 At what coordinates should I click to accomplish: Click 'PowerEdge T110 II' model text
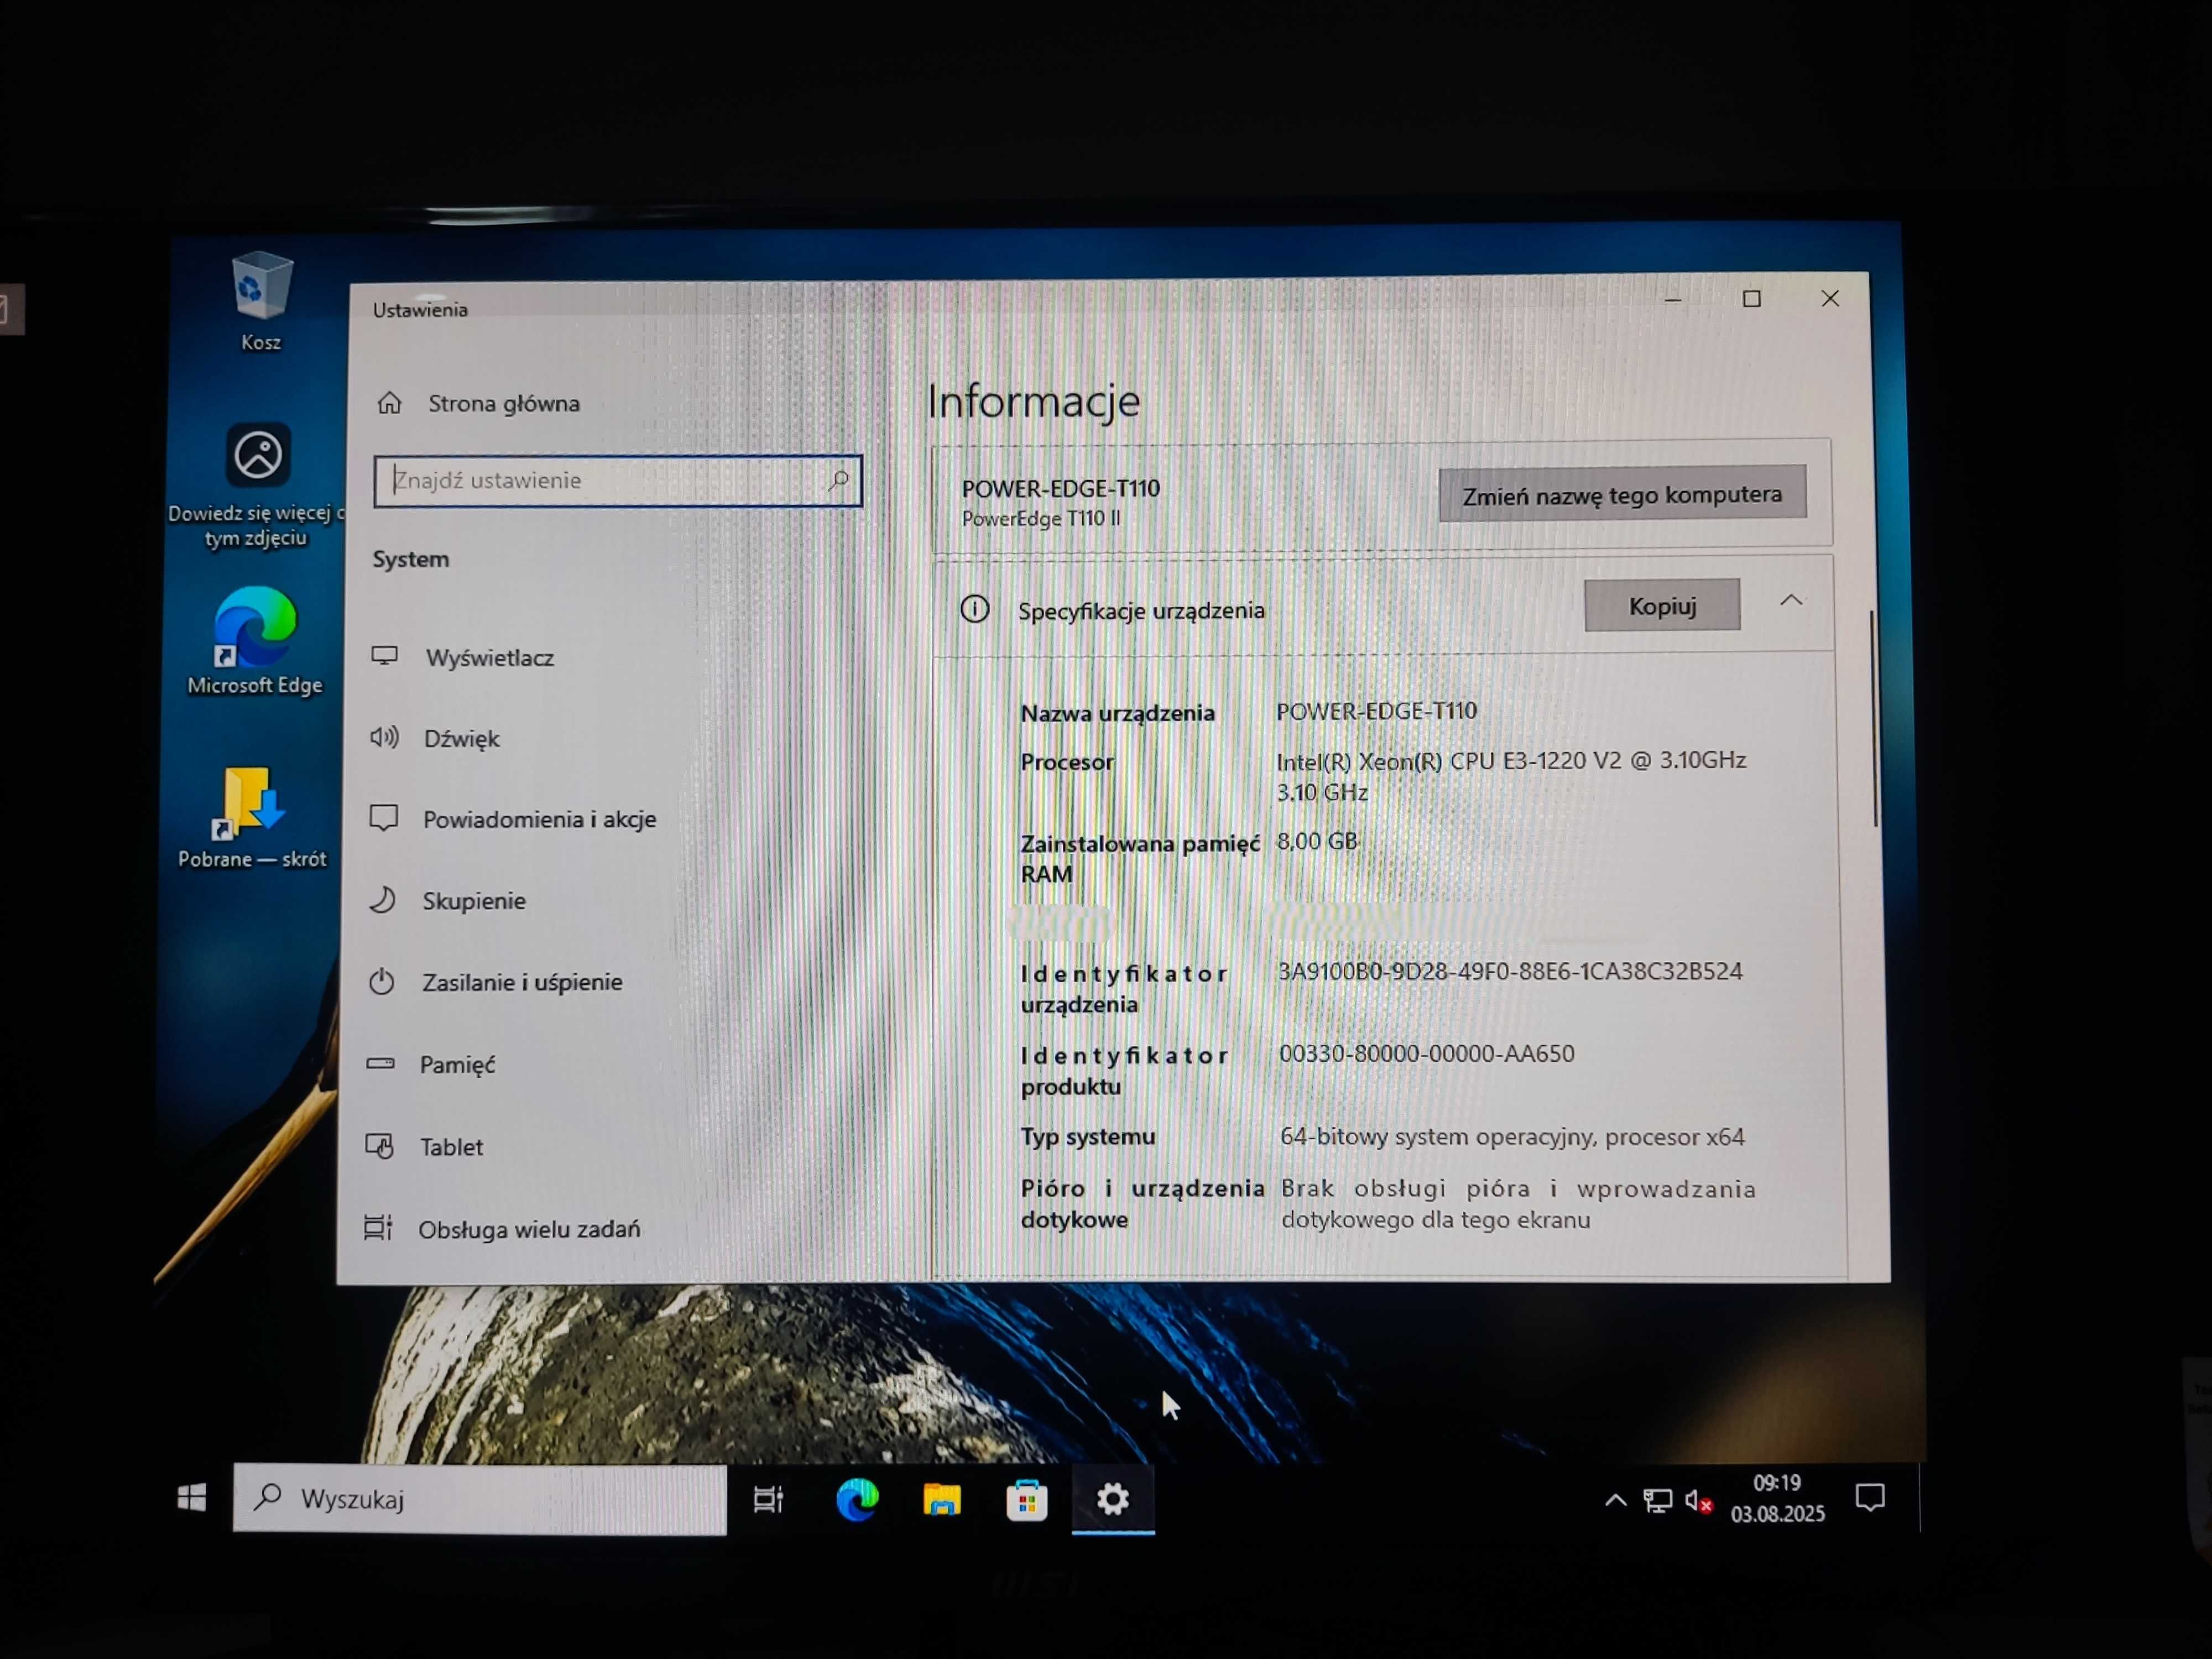coord(1040,519)
